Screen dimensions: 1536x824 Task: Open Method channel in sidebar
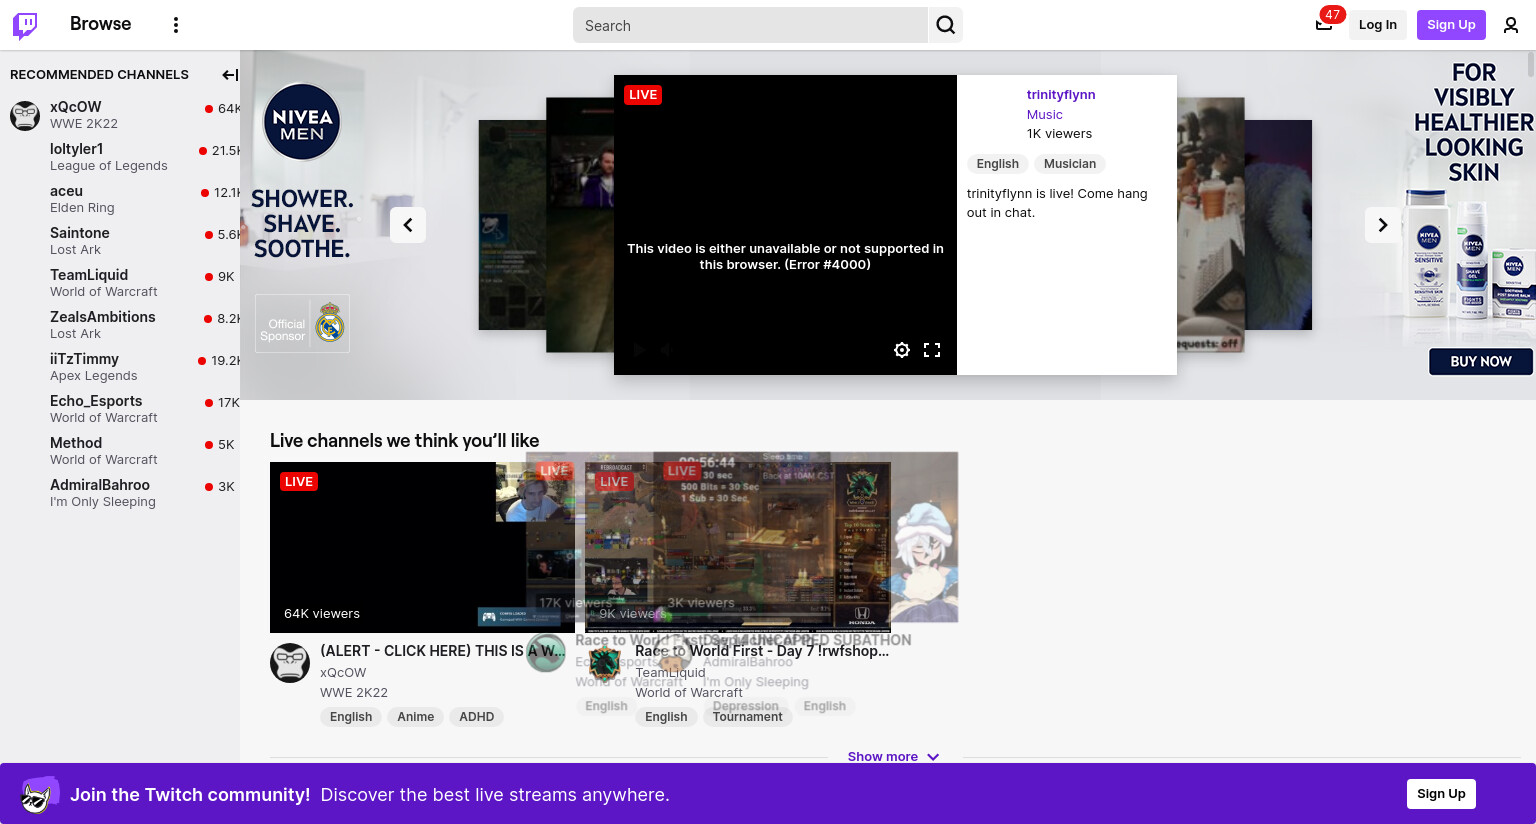[120, 451]
